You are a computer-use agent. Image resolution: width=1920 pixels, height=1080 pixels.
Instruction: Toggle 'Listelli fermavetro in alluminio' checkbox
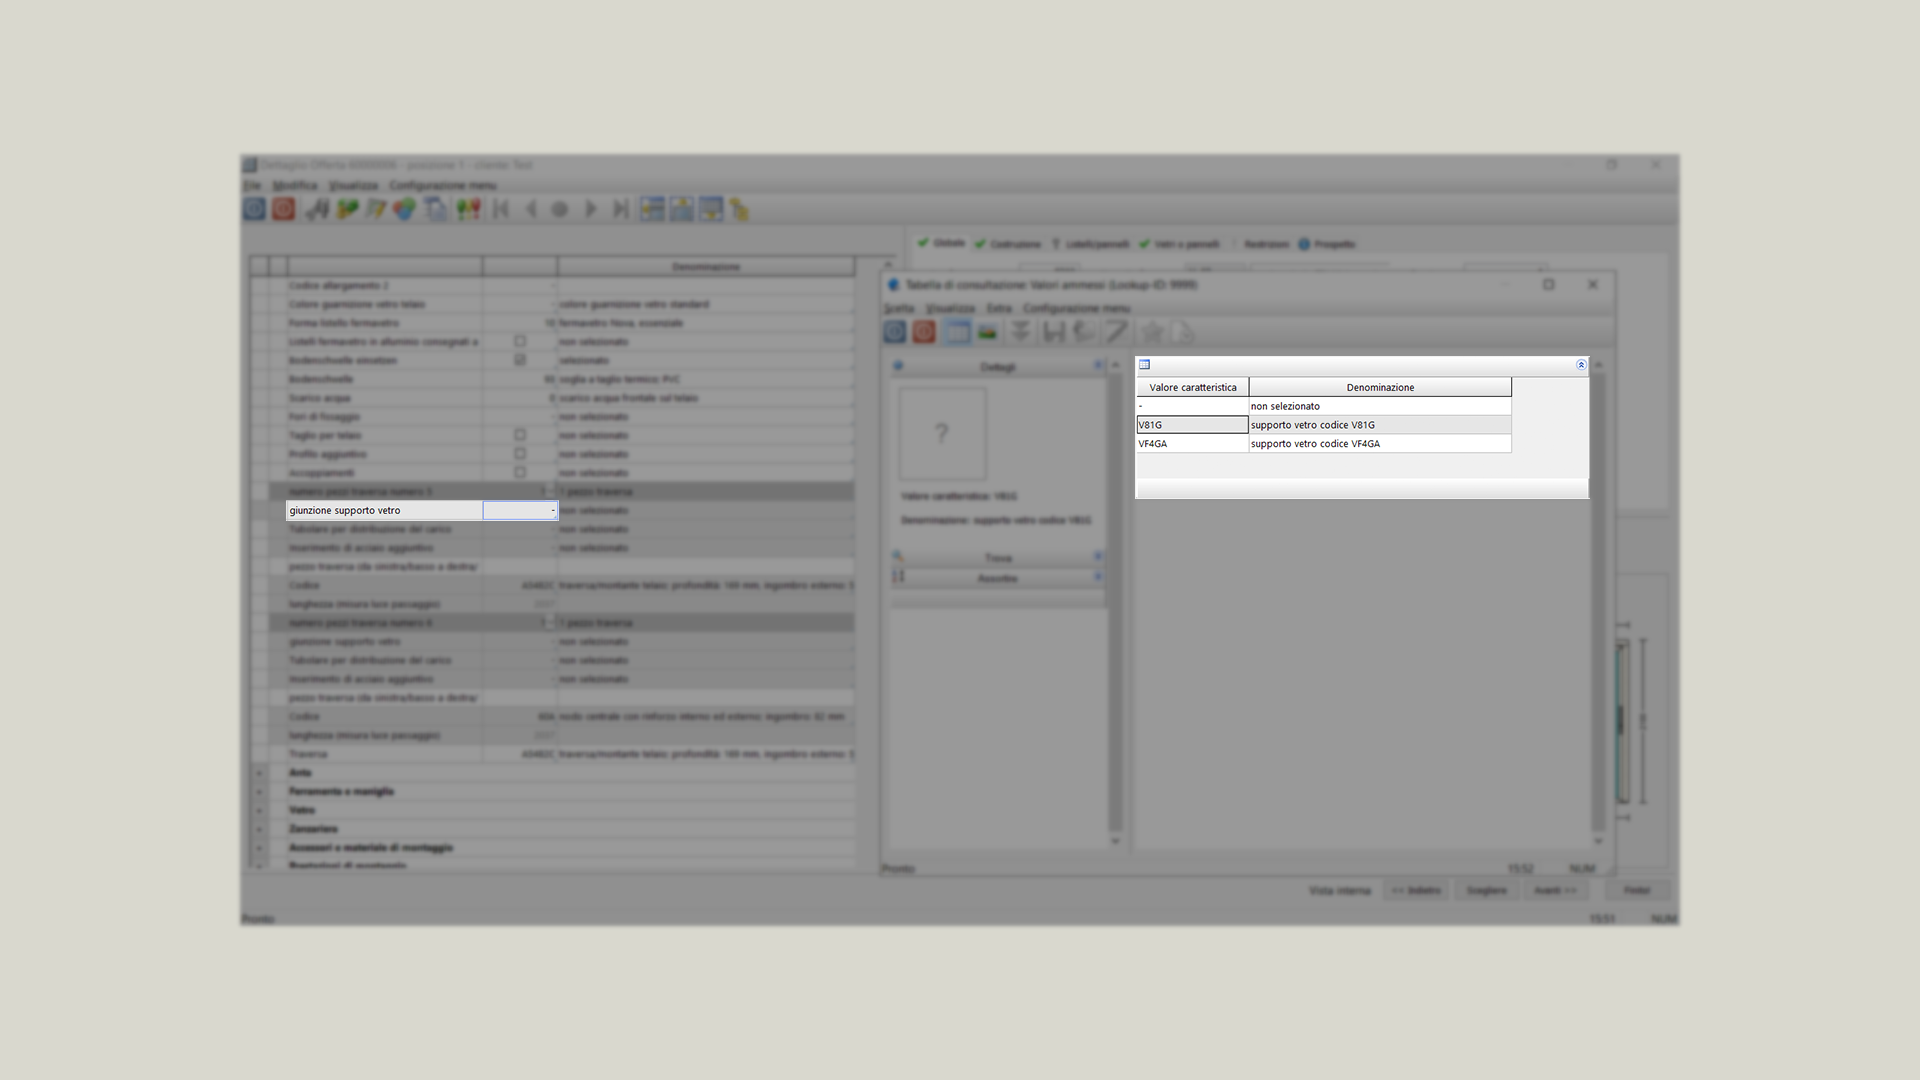[520, 341]
